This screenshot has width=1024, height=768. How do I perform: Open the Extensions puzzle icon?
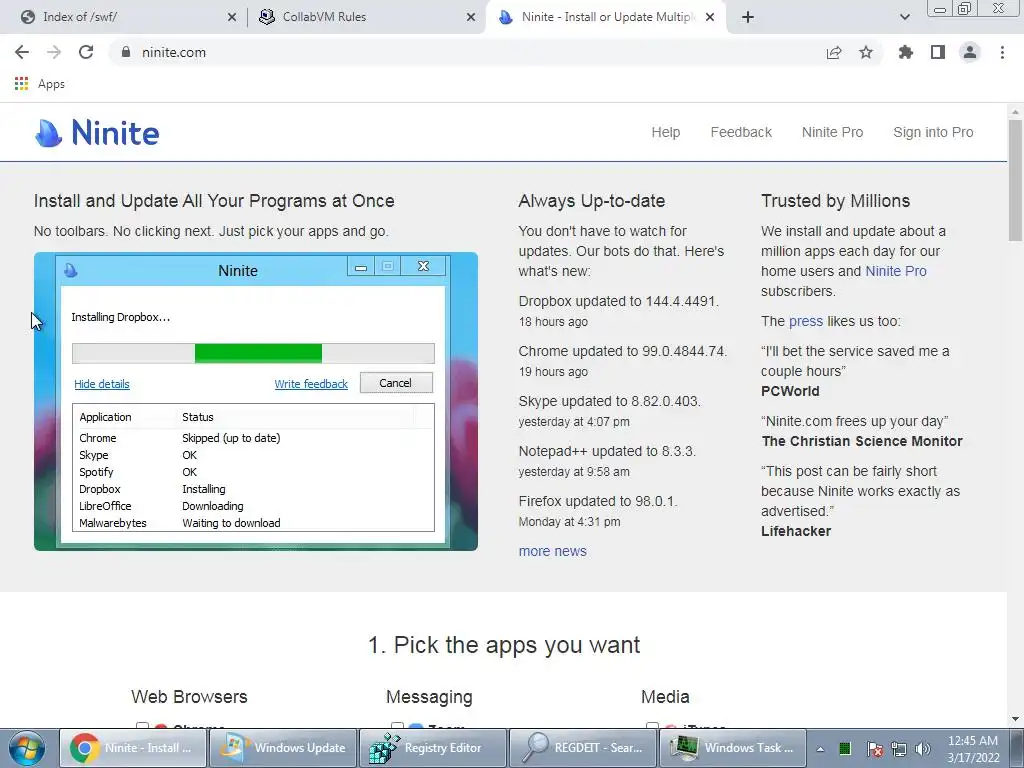pyautogui.click(x=906, y=52)
